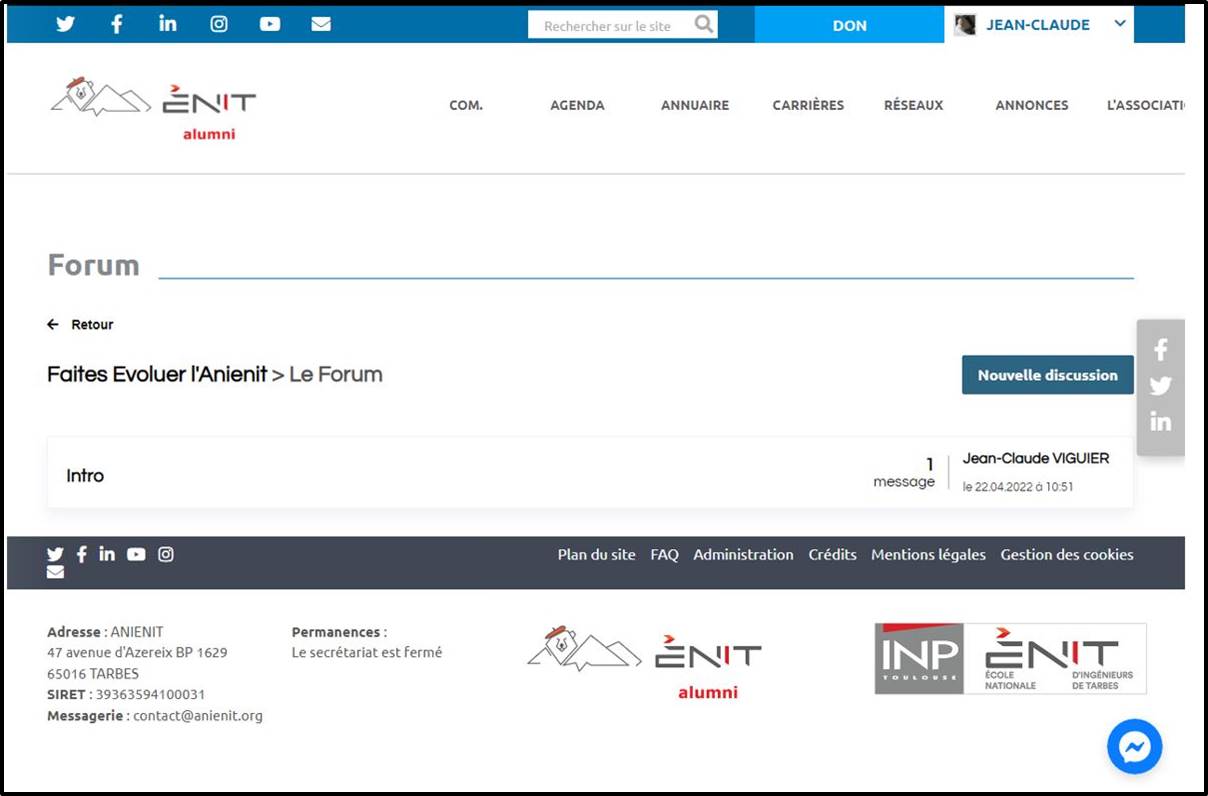
Task: Open the Carrières menu
Action: tap(808, 105)
